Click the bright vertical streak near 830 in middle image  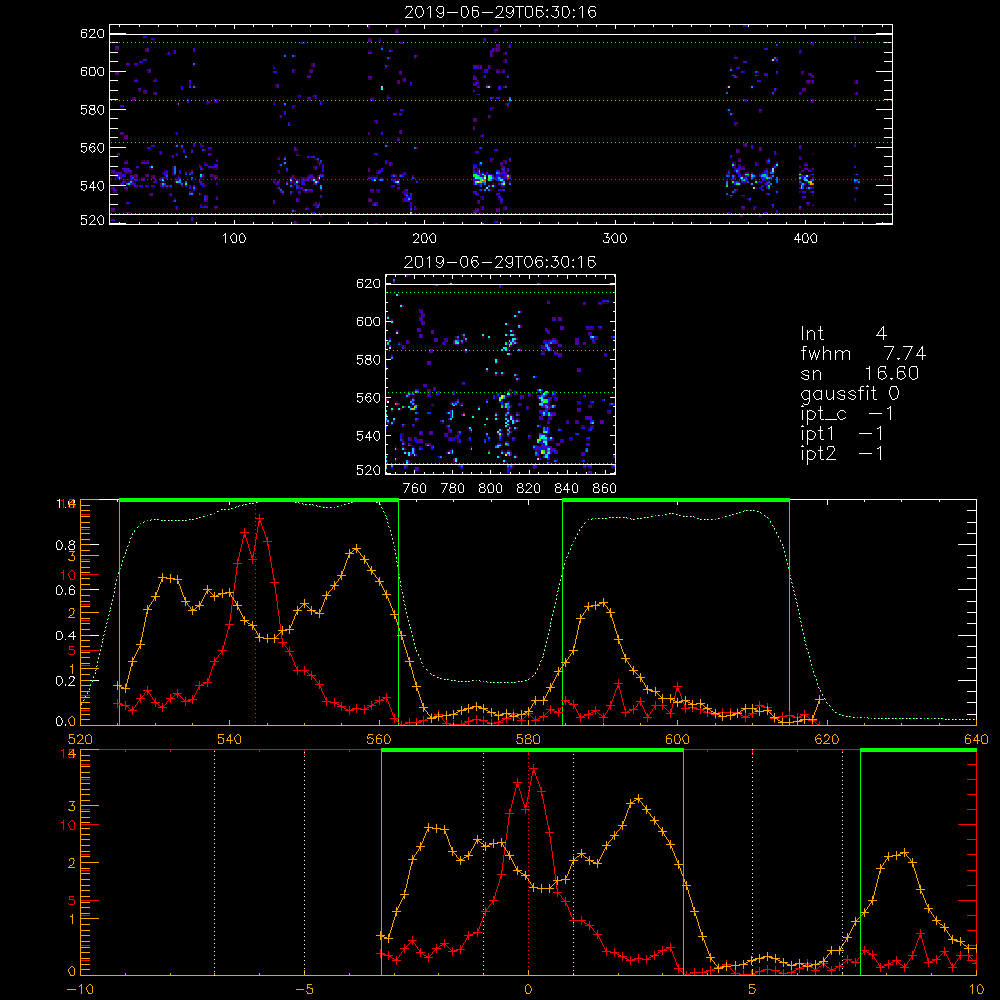tap(543, 424)
